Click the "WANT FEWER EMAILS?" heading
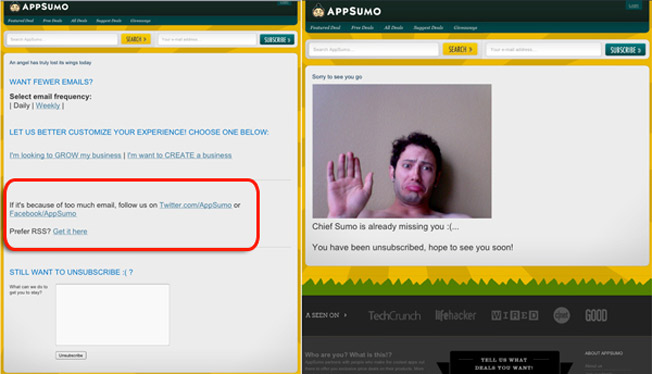This screenshot has width=652, height=374. [x=51, y=82]
